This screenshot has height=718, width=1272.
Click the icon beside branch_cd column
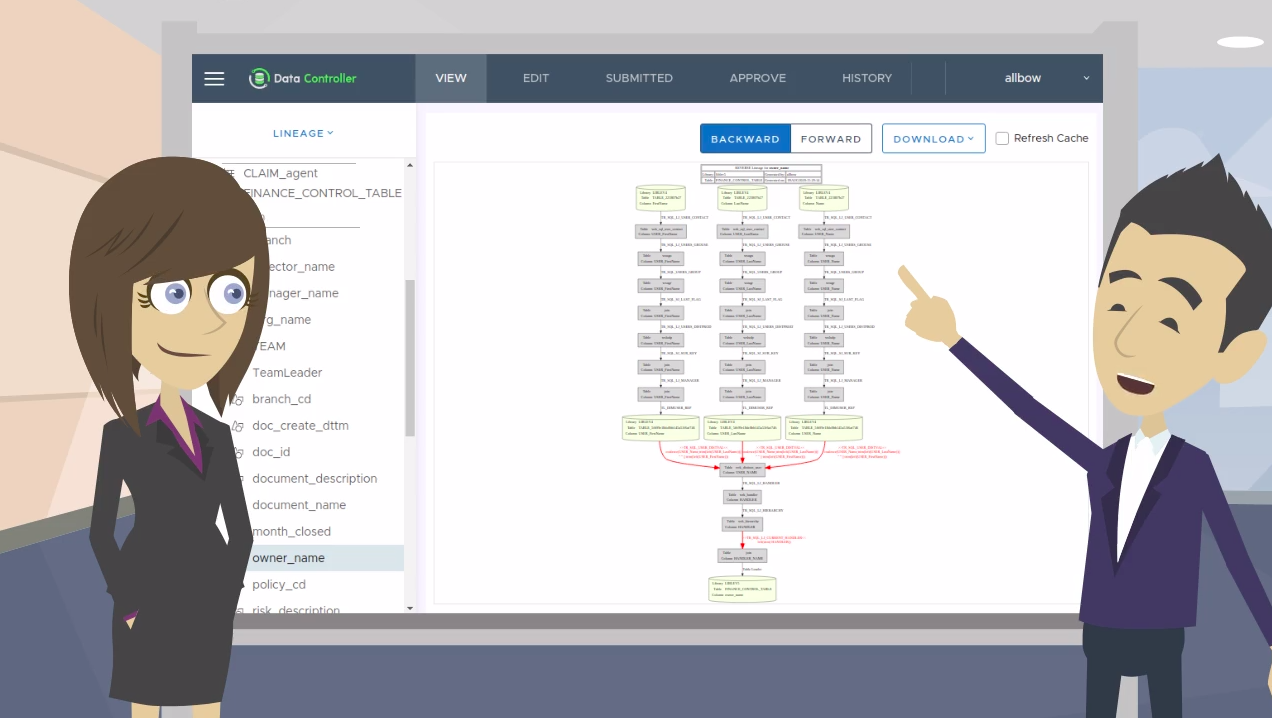(x=238, y=399)
